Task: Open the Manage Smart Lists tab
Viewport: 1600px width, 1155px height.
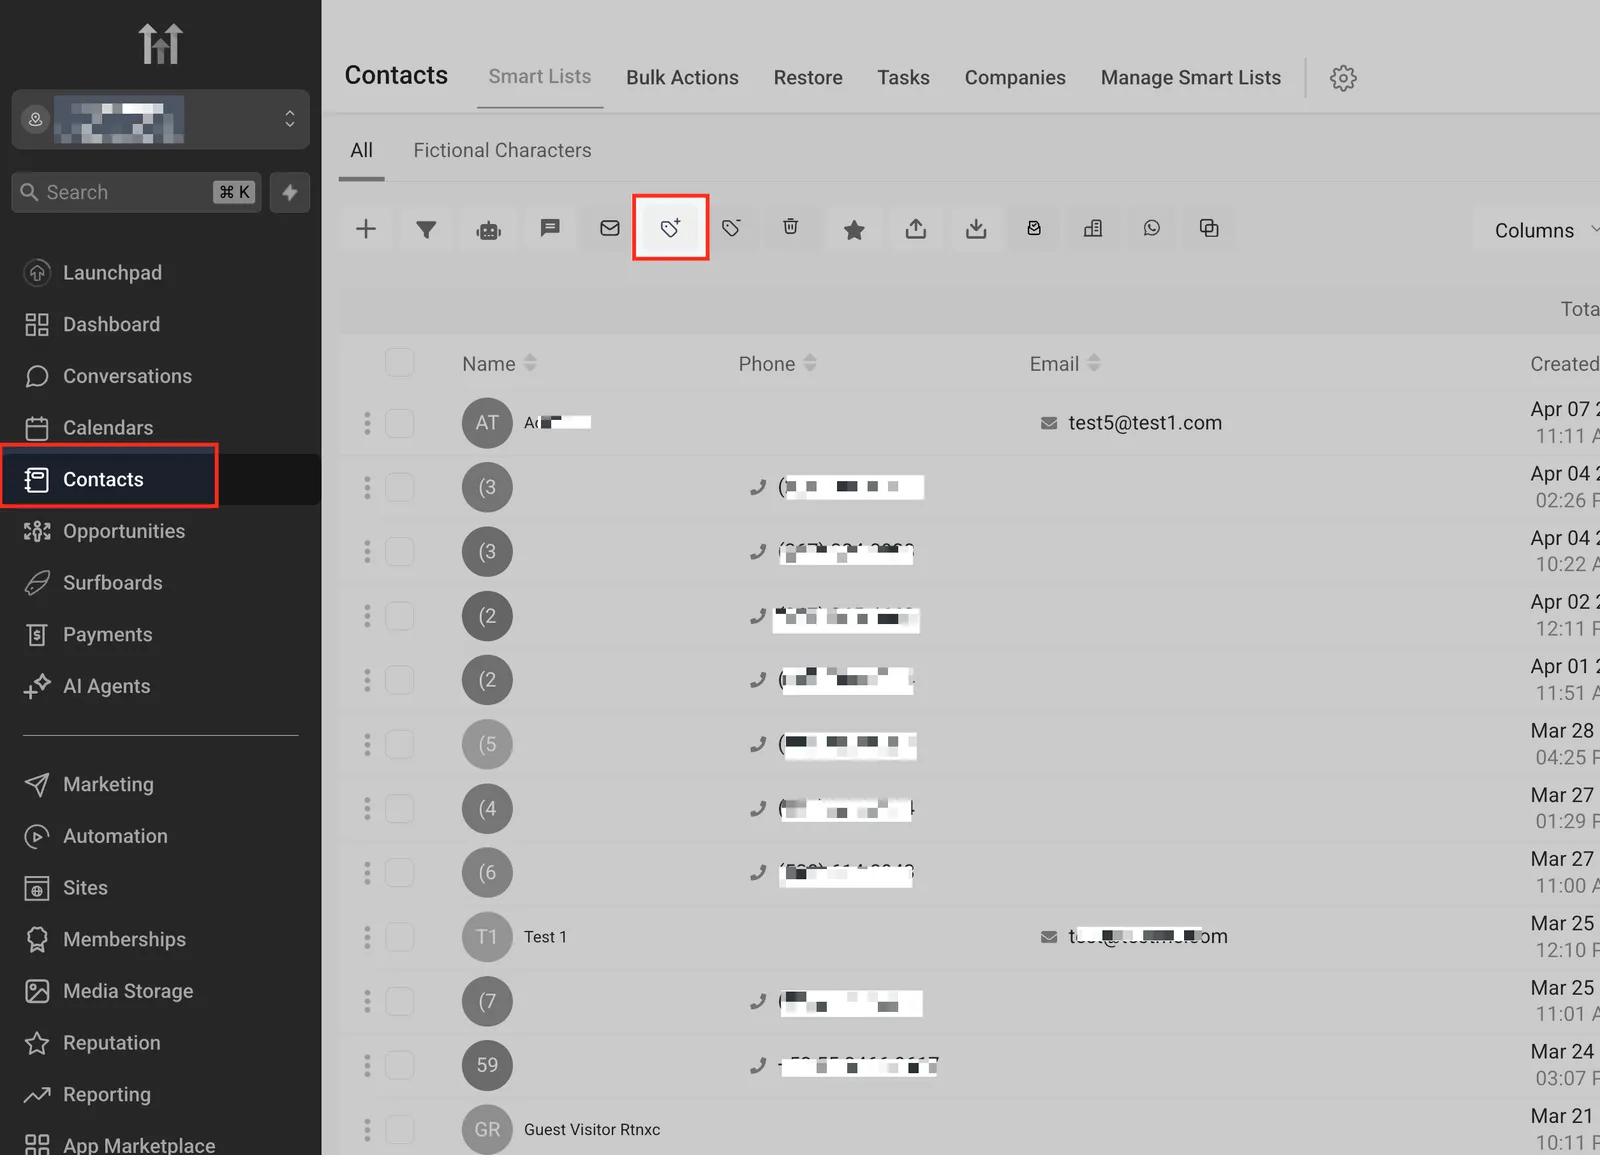Action: point(1191,78)
